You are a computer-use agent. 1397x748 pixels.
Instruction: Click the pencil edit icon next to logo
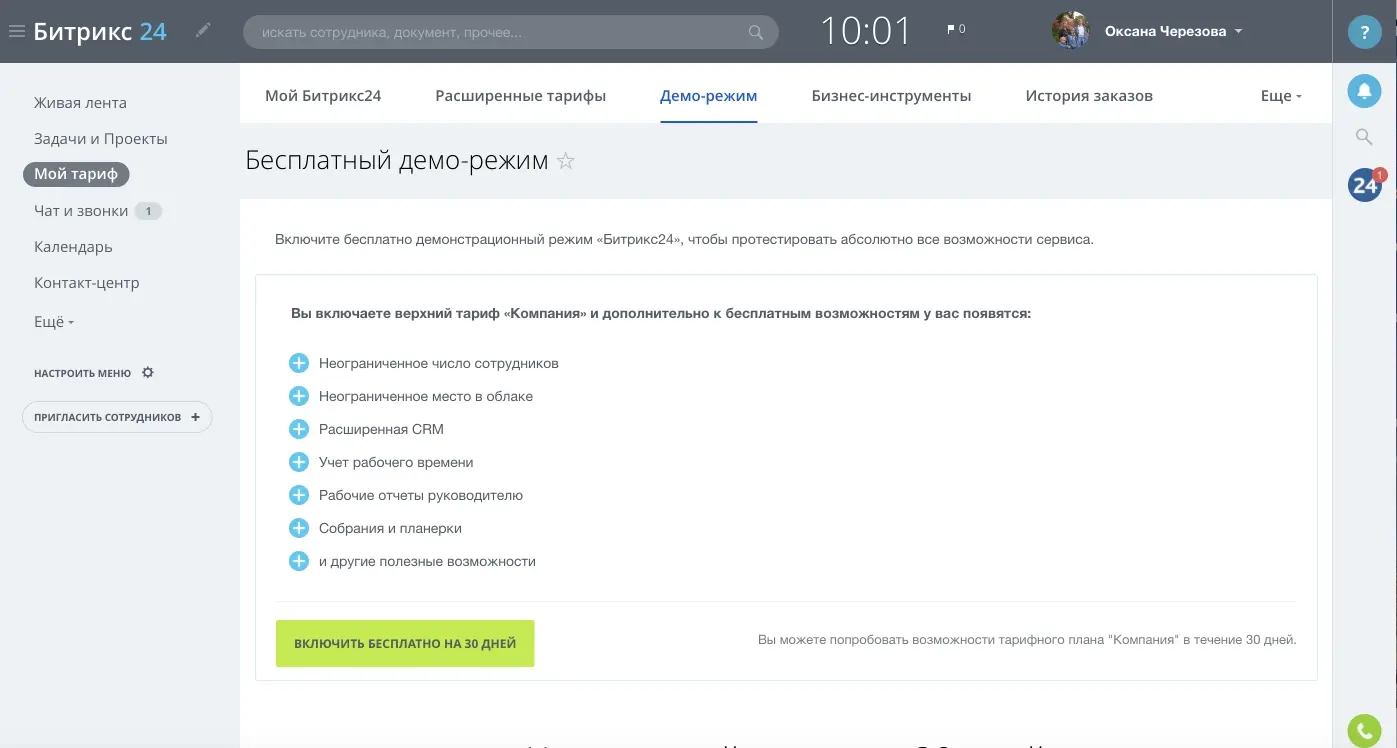204,31
